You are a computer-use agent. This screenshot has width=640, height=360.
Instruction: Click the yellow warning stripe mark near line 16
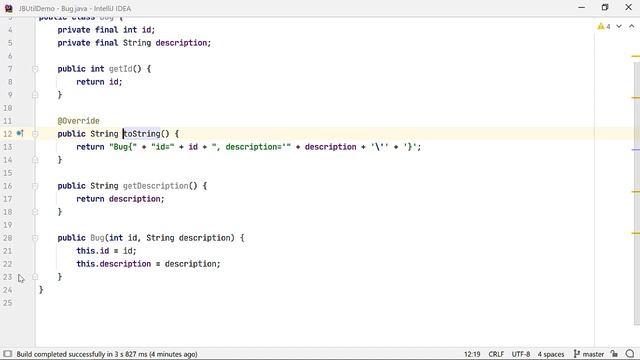click(x=636, y=191)
